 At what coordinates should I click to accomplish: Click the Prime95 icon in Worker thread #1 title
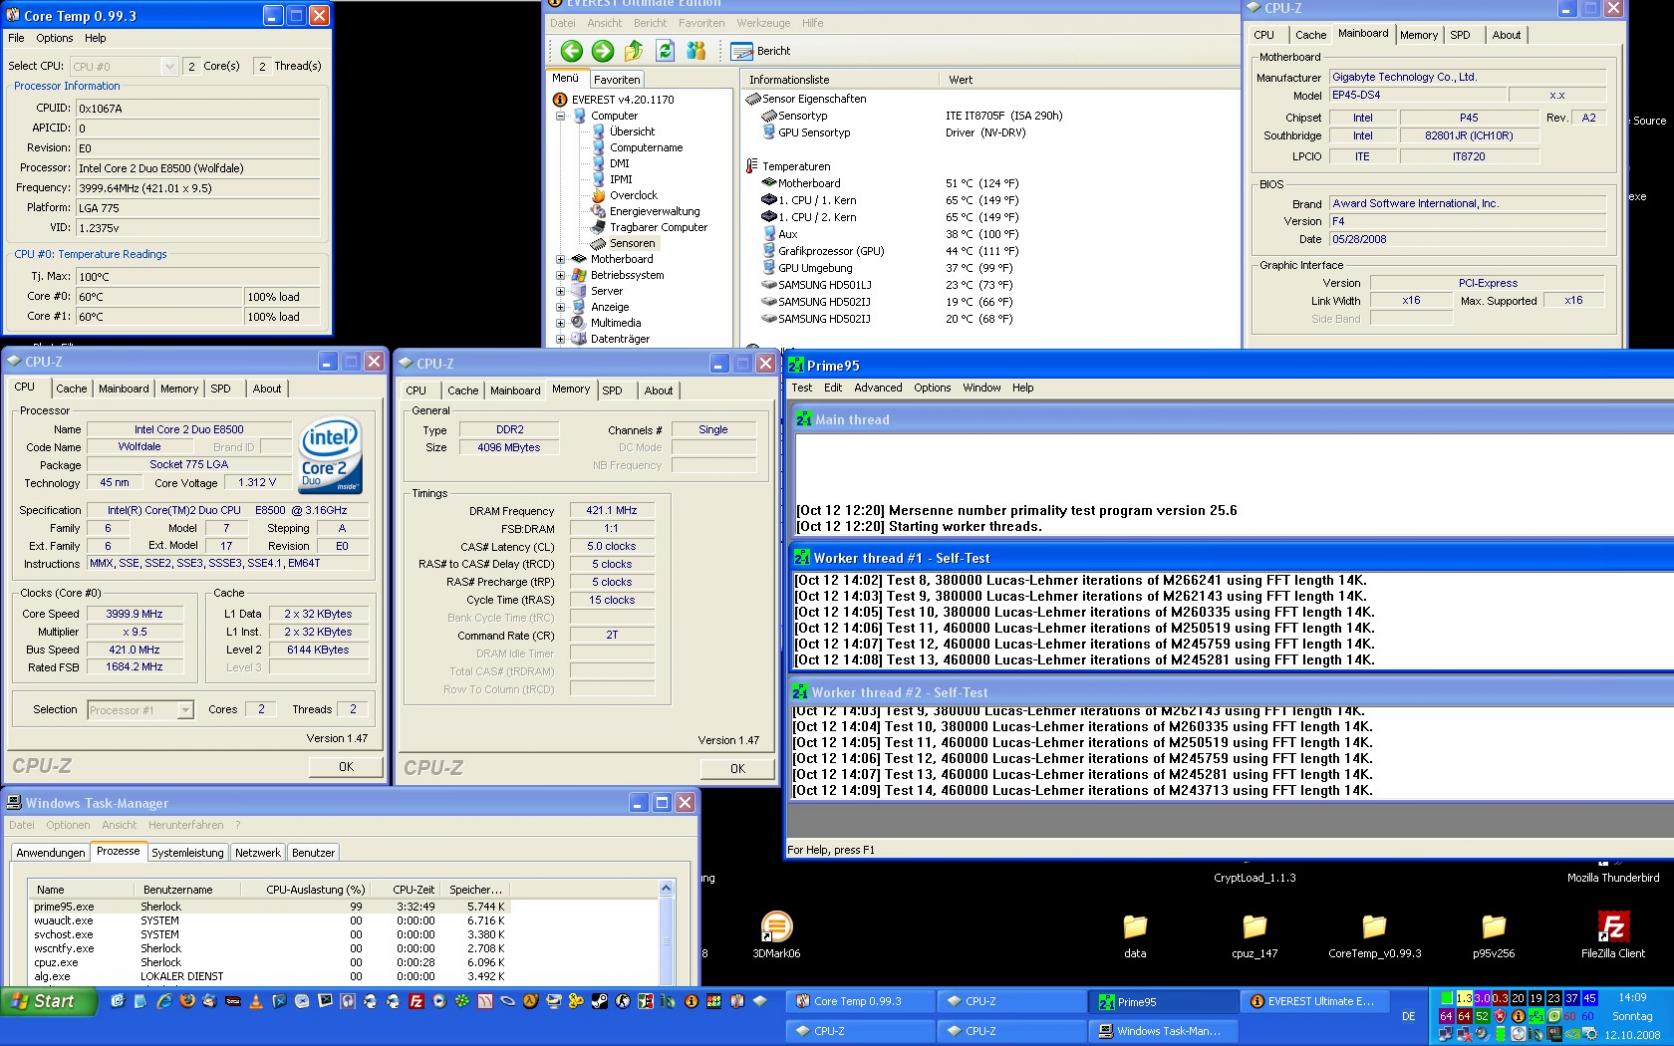(802, 558)
